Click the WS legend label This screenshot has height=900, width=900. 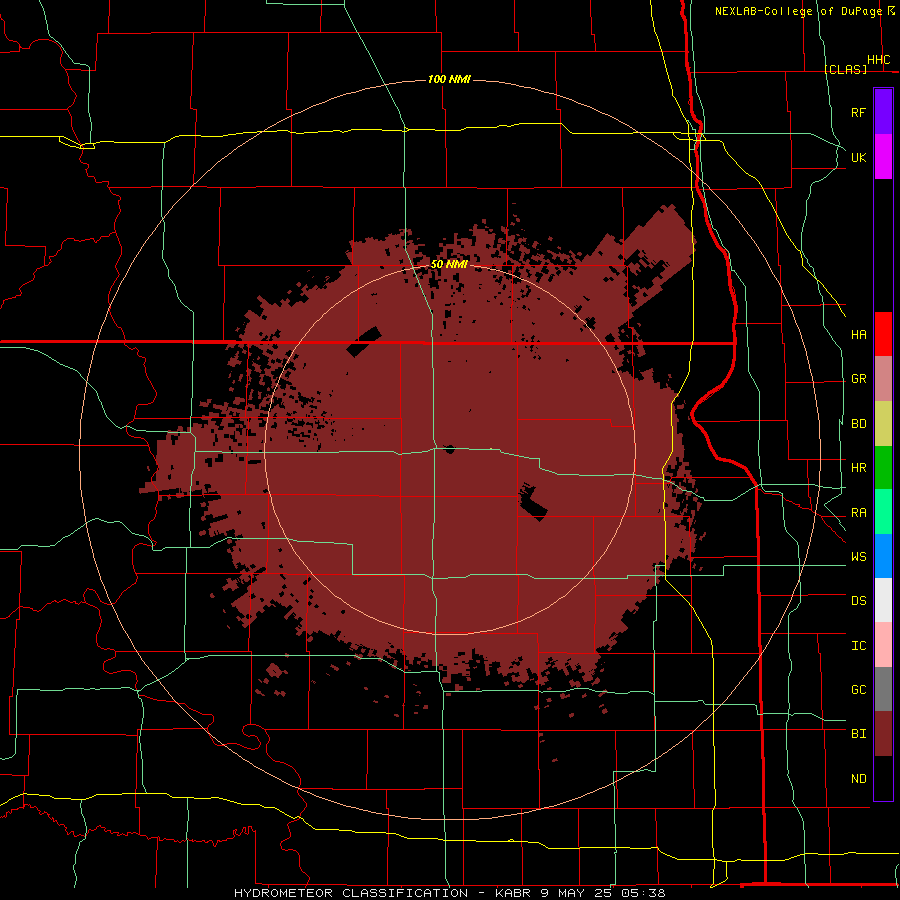pos(858,557)
